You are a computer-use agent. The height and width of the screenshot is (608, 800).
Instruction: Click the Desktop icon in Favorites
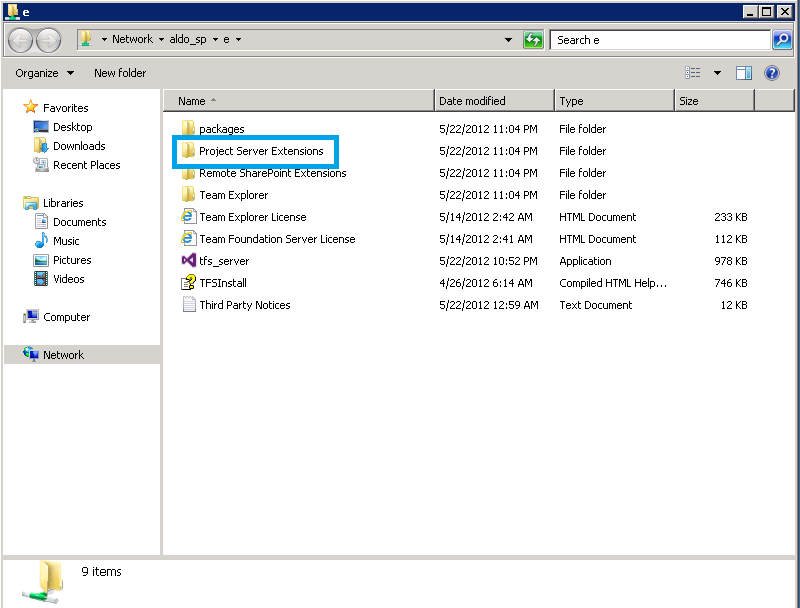click(x=41, y=126)
